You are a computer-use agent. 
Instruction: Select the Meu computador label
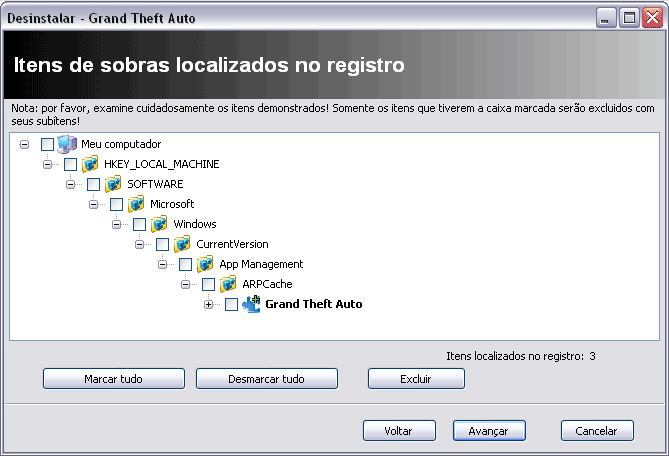(x=121, y=145)
